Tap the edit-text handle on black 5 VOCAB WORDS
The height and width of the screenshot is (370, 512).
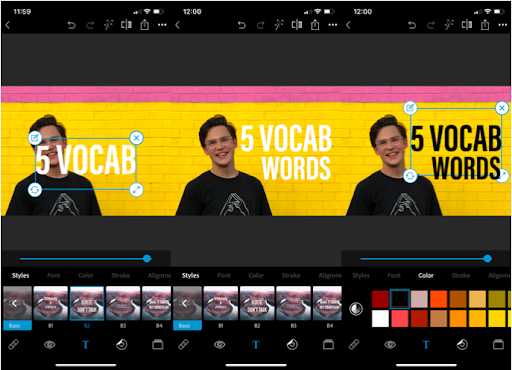click(410, 108)
